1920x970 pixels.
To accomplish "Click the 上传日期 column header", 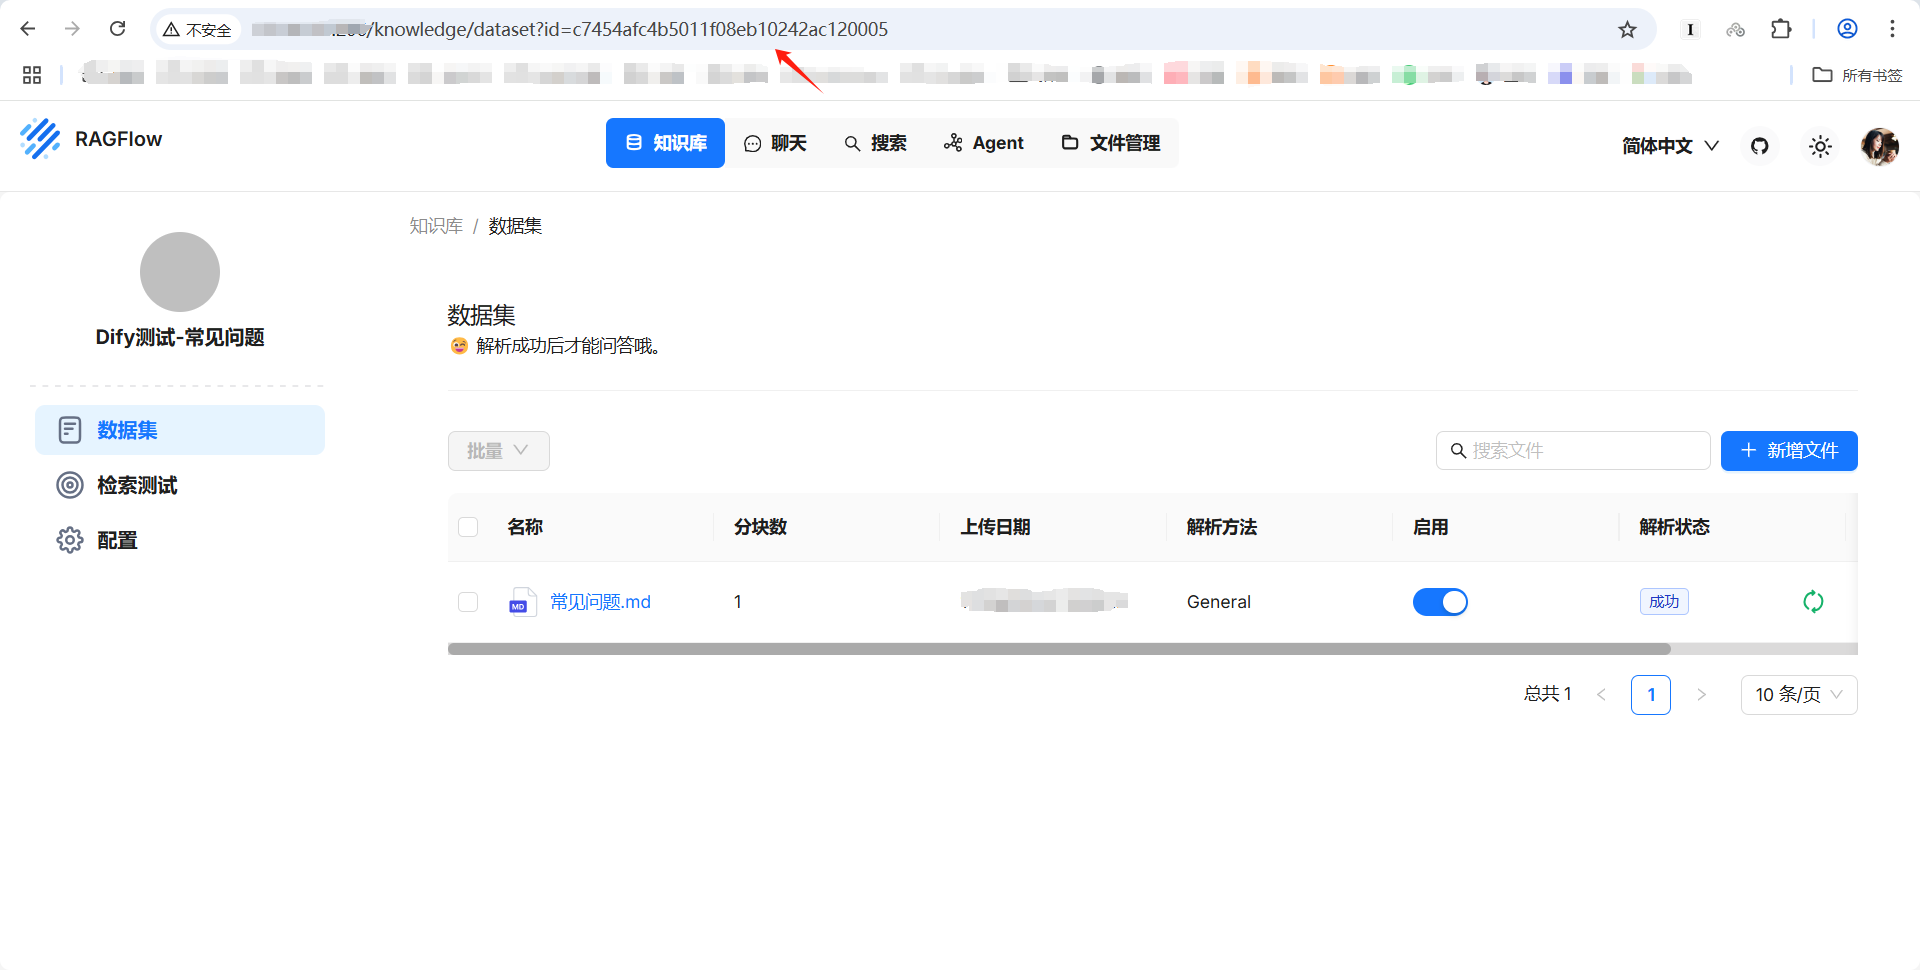I will (995, 527).
